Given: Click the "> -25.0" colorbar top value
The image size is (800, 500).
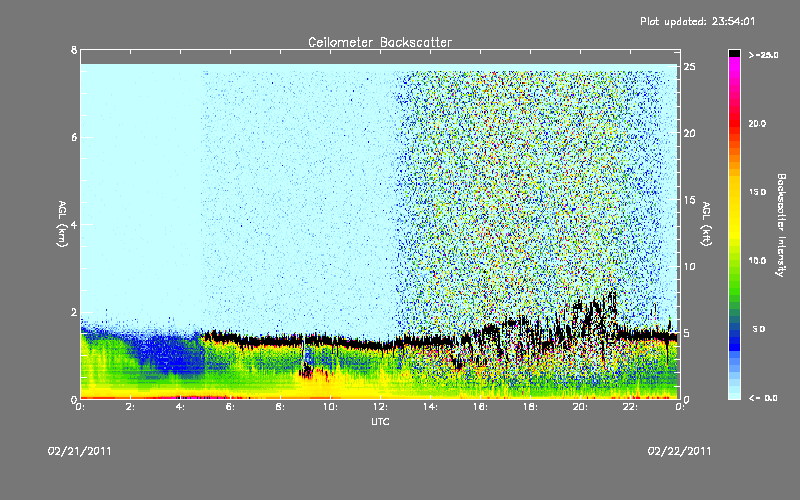Looking at the screenshot, I should (763, 55).
